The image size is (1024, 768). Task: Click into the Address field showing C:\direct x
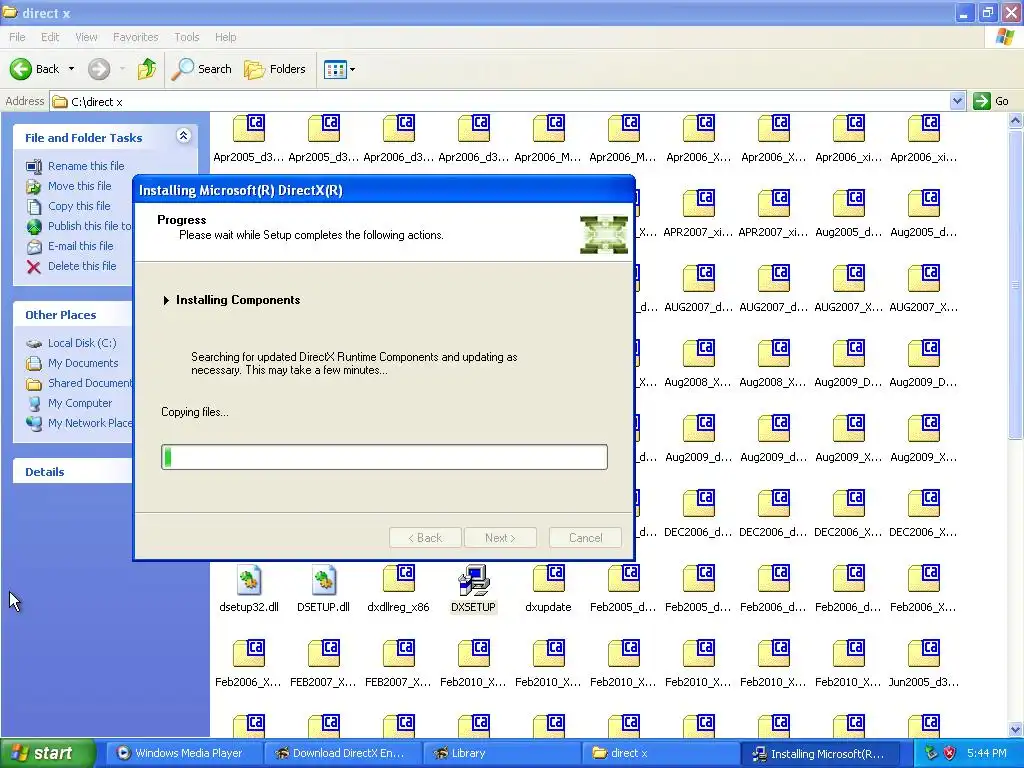pos(500,101)
